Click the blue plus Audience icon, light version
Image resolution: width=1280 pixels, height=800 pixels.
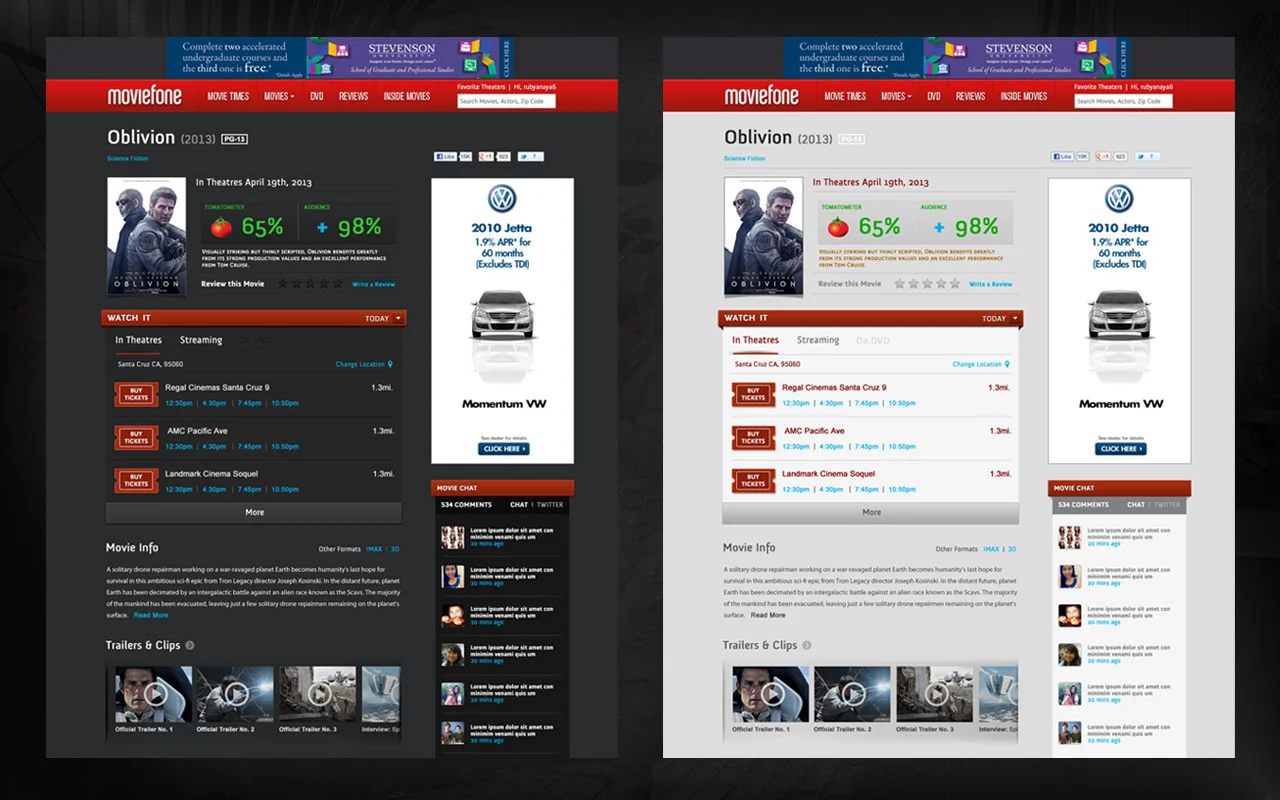point(939,228)
